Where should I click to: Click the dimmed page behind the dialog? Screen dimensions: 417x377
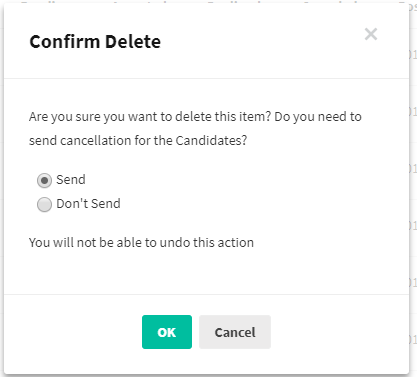point(413,200)
